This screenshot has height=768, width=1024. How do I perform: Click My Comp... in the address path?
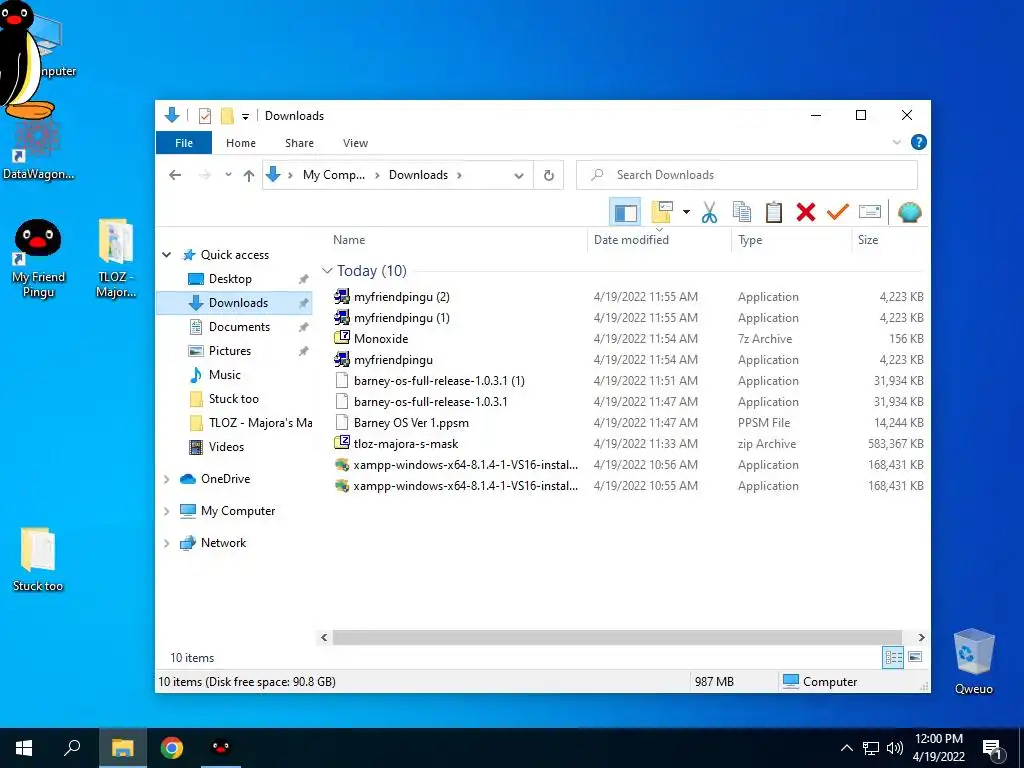334,175
